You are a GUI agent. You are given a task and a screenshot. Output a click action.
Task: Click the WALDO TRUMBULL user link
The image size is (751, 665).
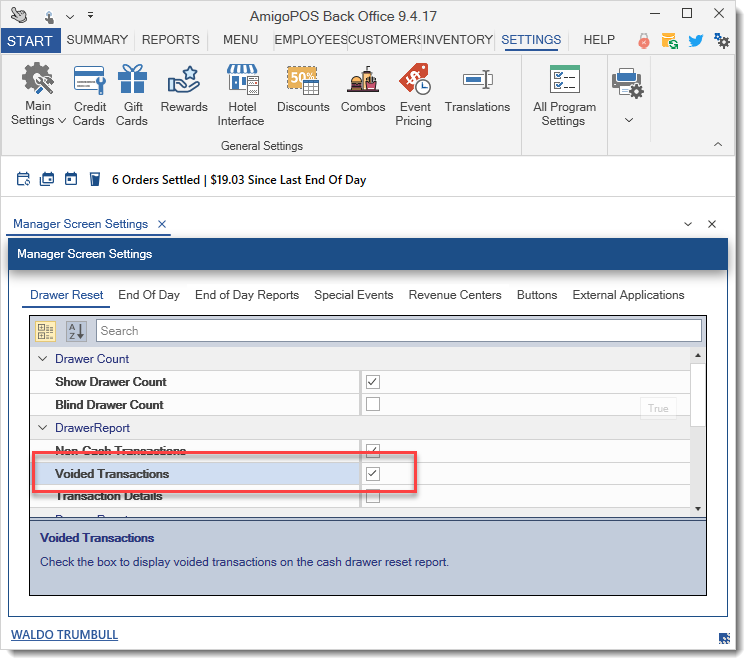(x=62, y=635)
